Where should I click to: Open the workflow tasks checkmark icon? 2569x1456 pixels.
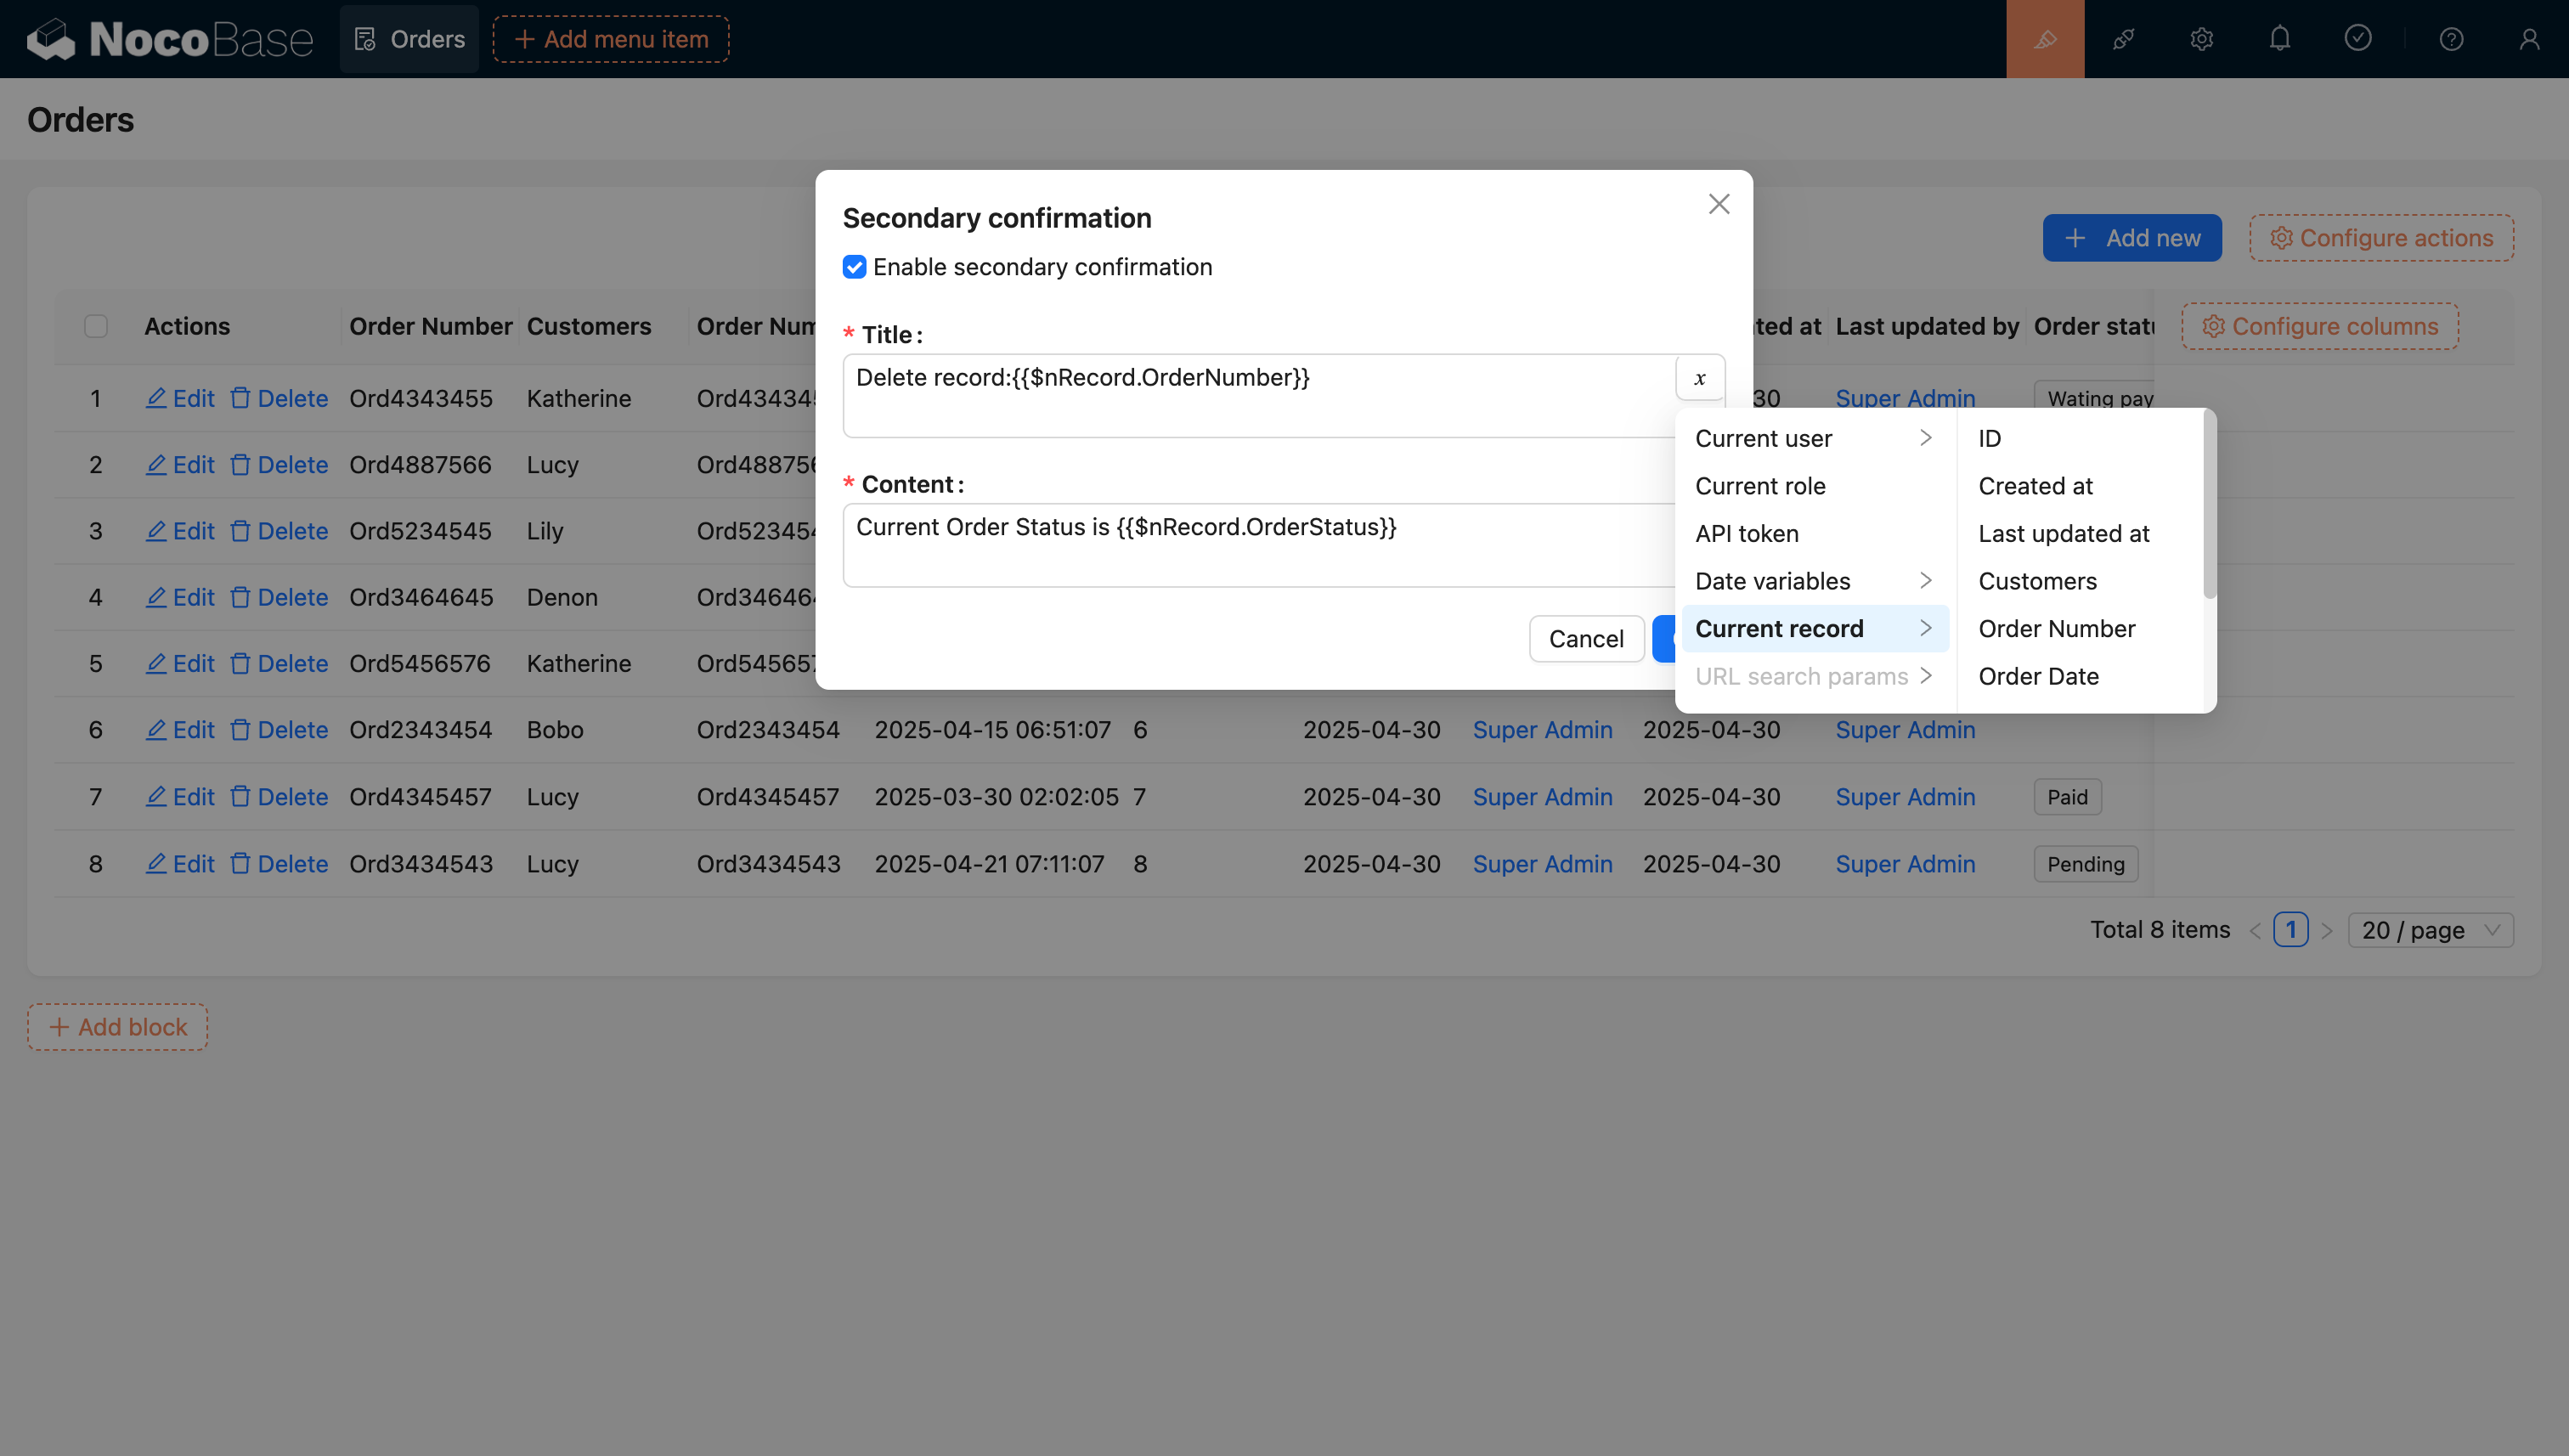(x=2357, y=39)
